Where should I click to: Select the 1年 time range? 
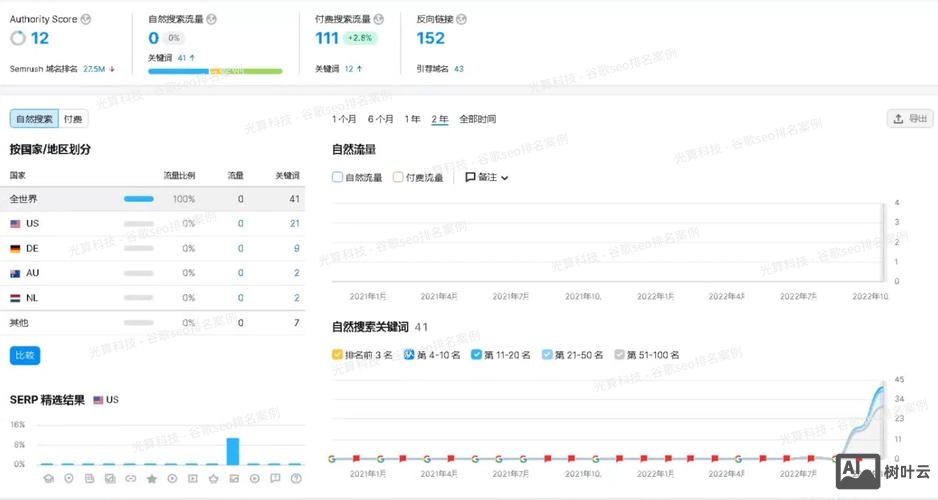(x=412, y=119)
